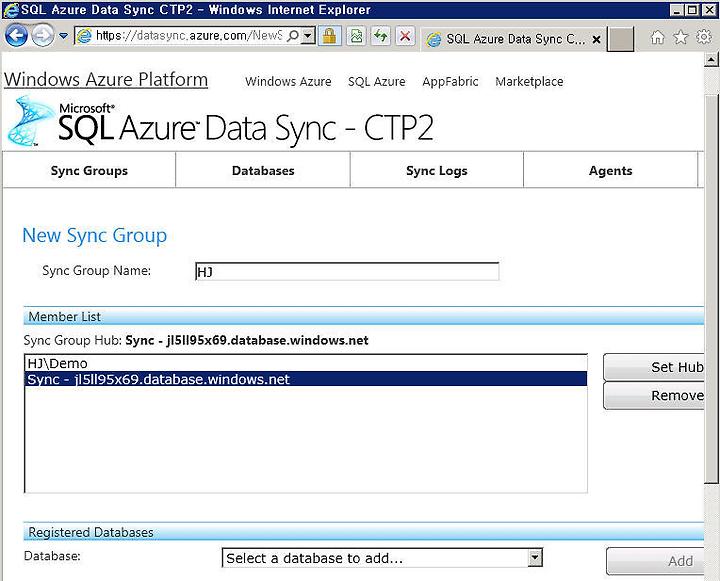Viewport: 720px width, 581px height.
Task: Click the address bar URL field
Action: tap(190, 35)
